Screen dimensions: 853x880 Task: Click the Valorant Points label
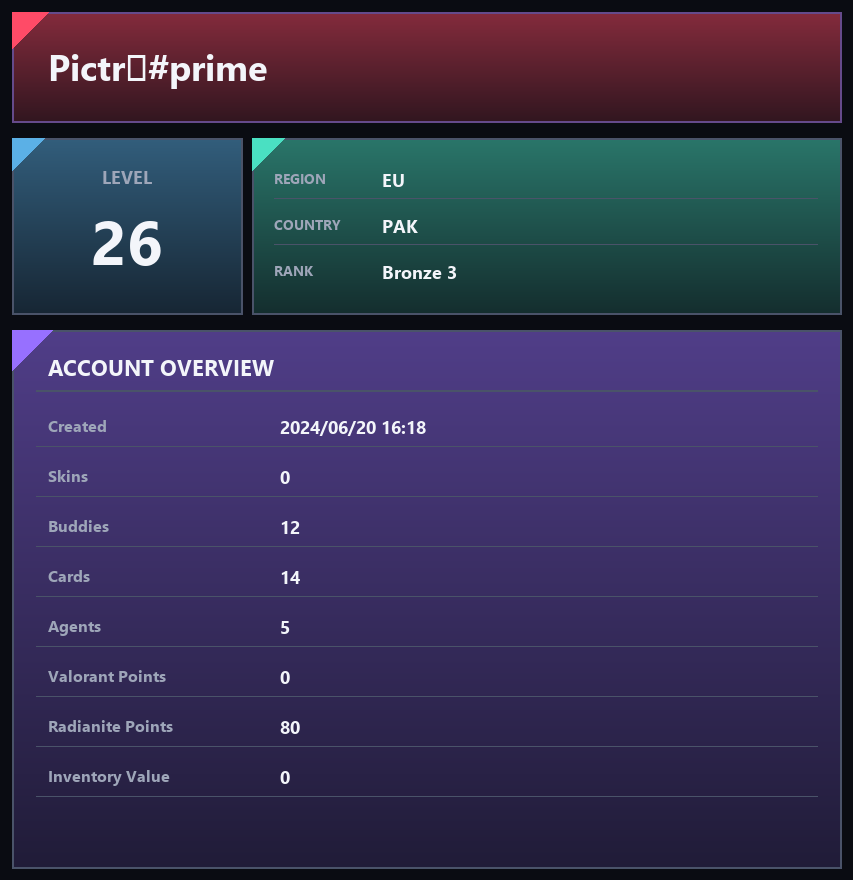tap(107, 676)
